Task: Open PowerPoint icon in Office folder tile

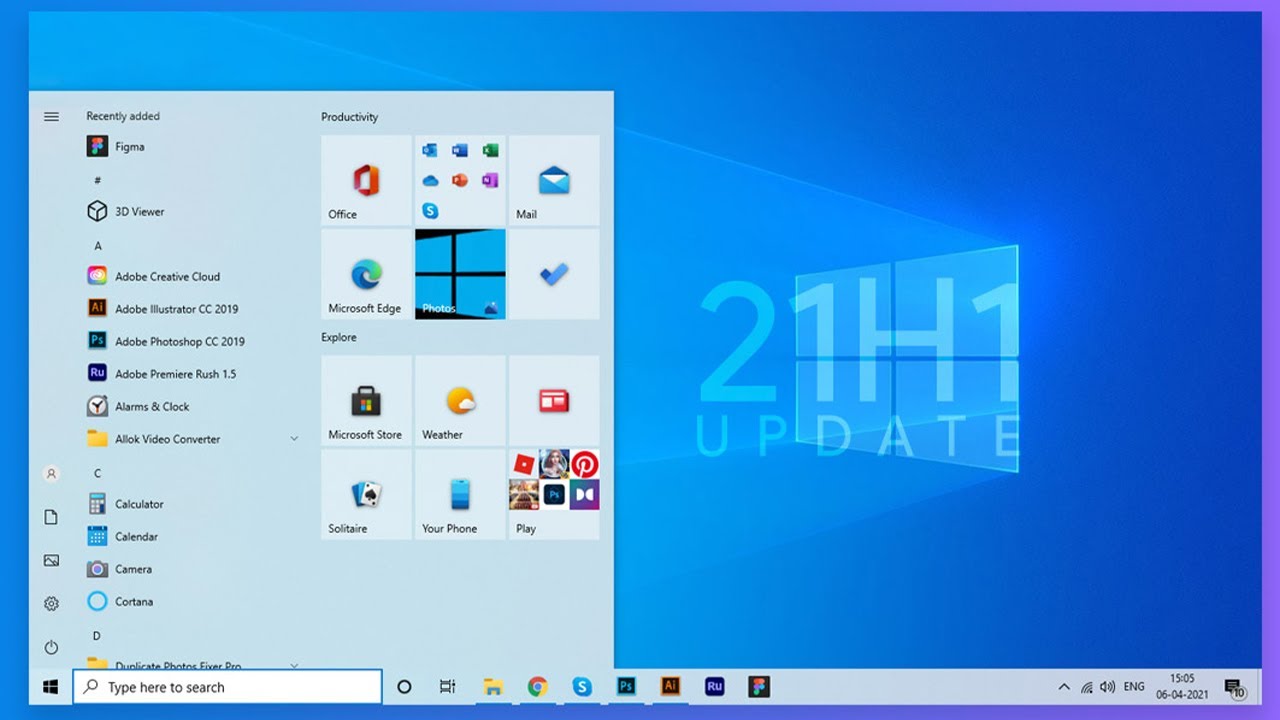Action: coord(460,181)
